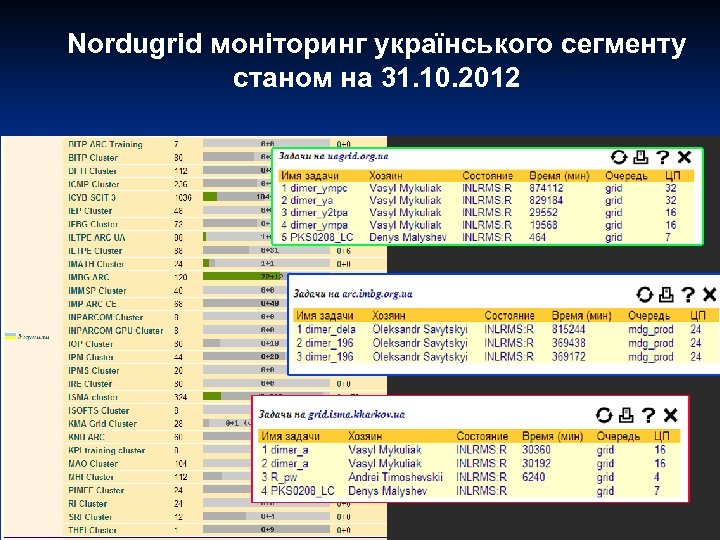
Task: Refresh the grid.isma.kharkov.ua jobs window
Action: 604,415
